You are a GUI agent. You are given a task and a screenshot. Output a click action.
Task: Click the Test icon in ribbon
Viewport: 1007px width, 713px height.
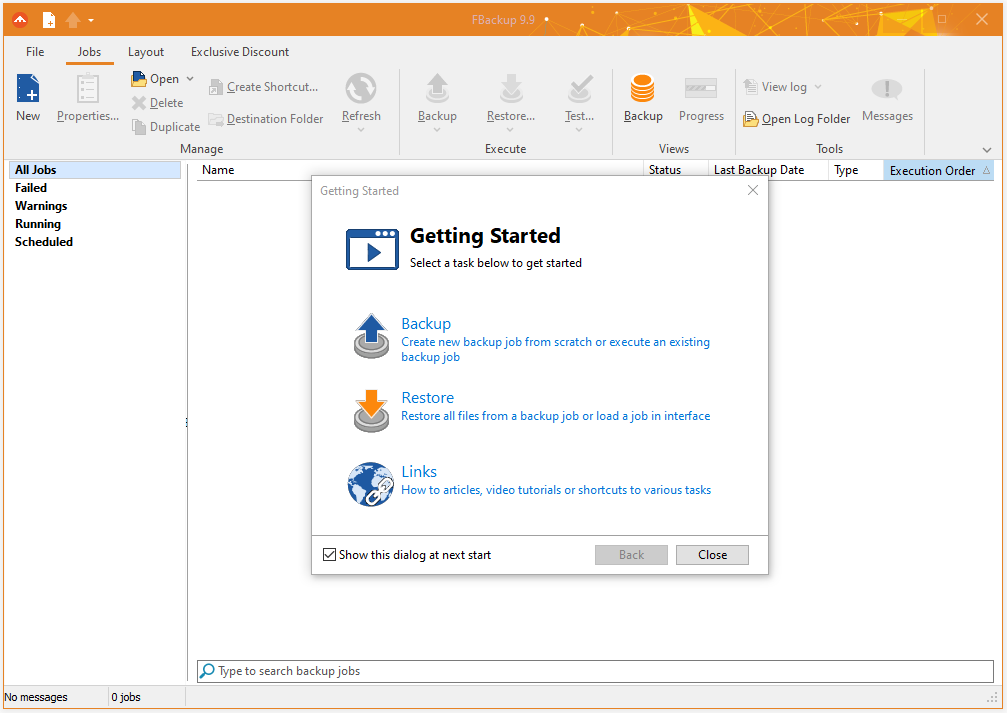tap(580, 88)
